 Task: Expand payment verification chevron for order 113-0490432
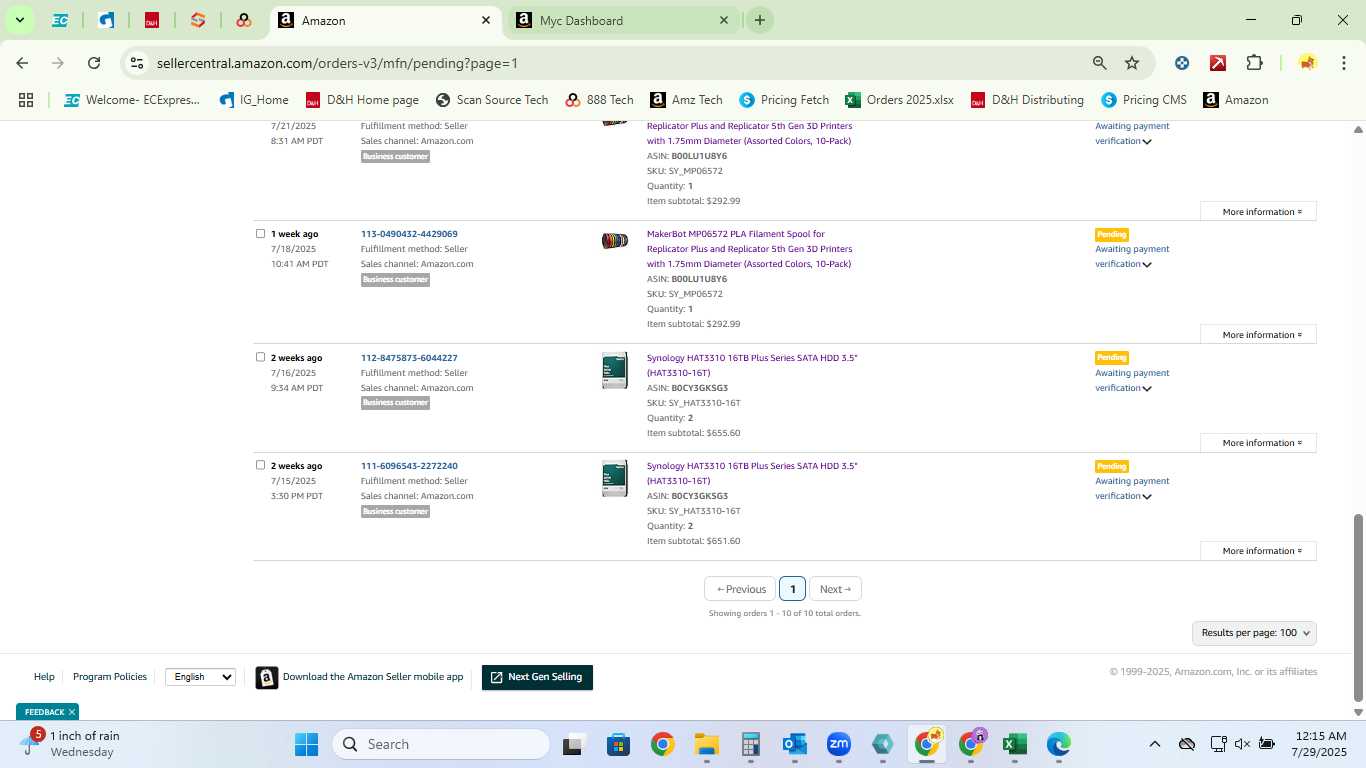coord(1147,265)
